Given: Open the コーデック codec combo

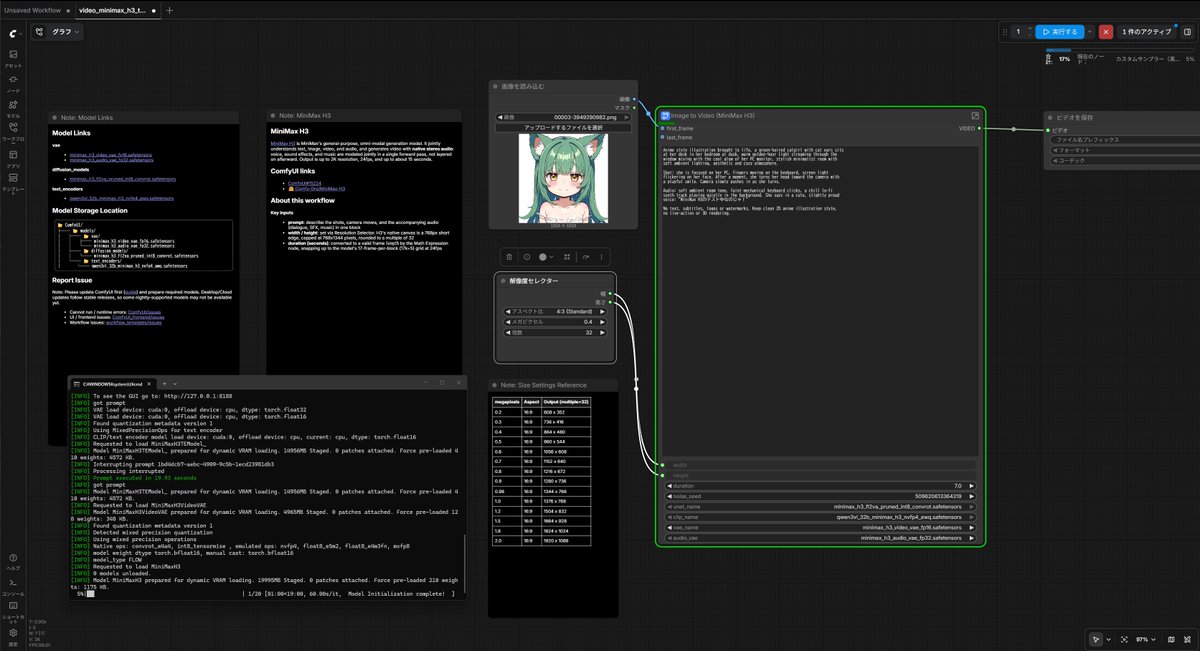Looking at the screenshot, I should pyautogui.click(x=1125, y=160).
